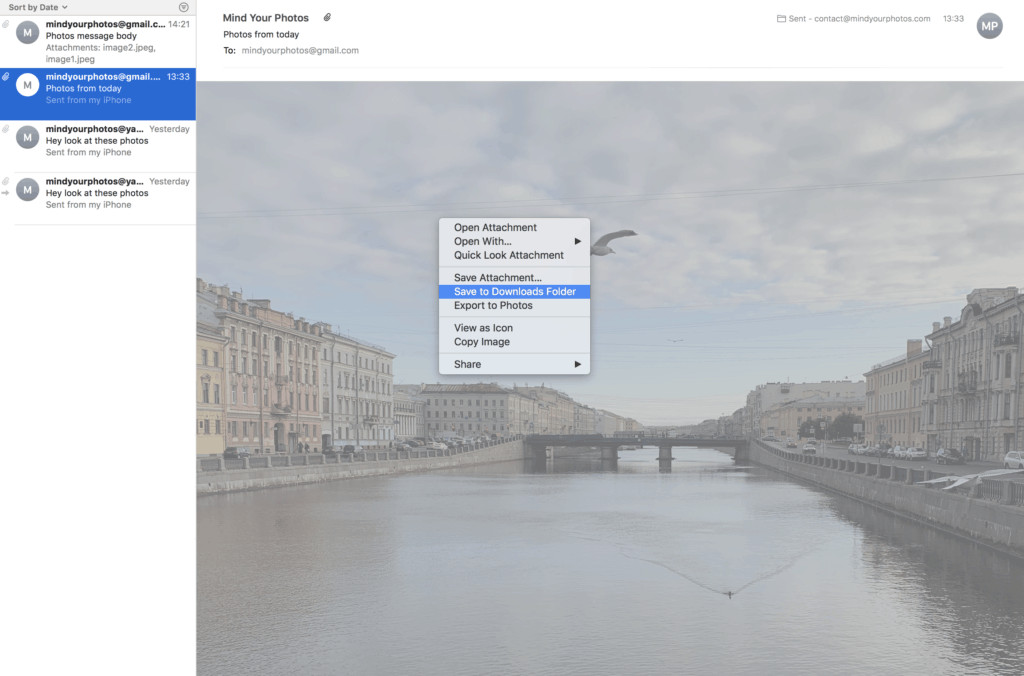Screen dimensions: 1024x676
Task: Select Copy Image from context menu
Action: [x=515, y=342]
